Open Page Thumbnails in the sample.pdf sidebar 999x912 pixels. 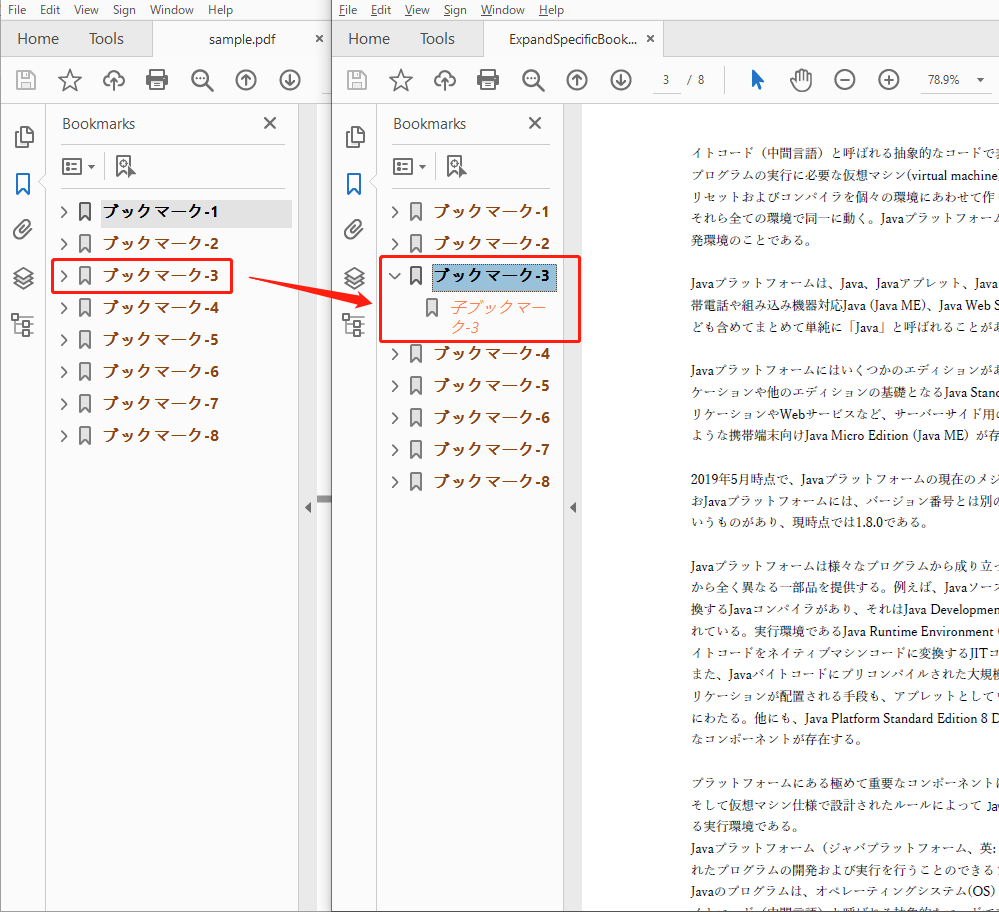click(24, 136)
